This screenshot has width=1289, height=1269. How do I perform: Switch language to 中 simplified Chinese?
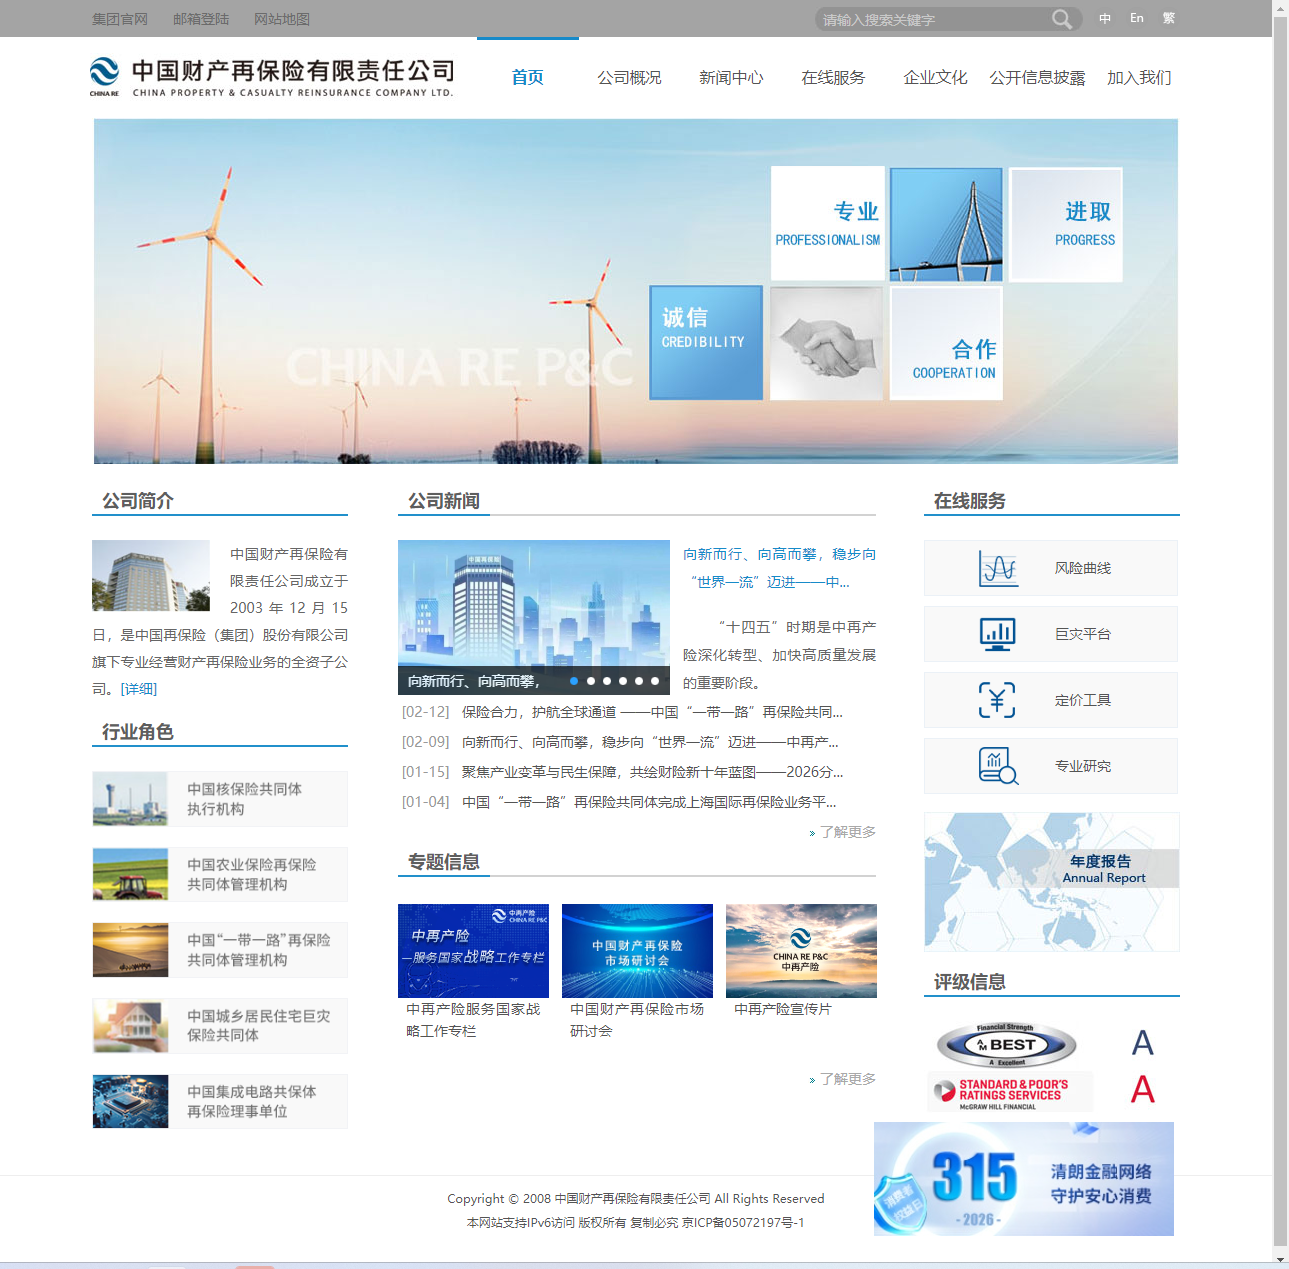1104,17
